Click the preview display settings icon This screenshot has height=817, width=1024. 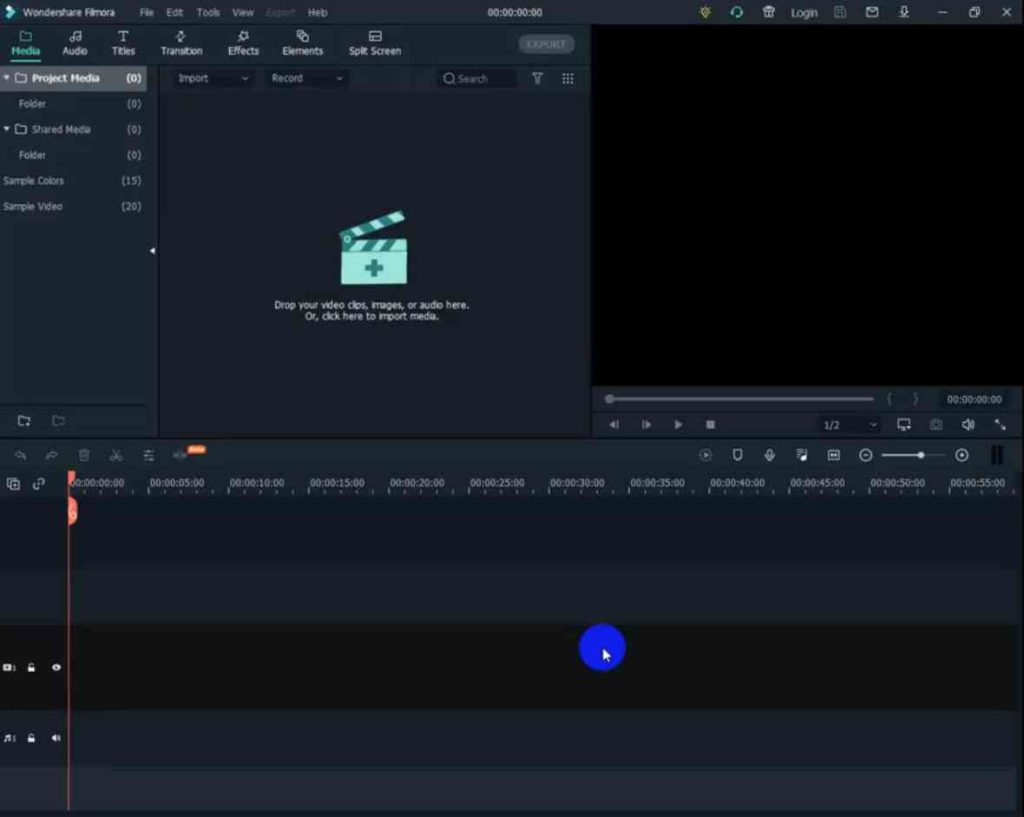pos(904,425)
